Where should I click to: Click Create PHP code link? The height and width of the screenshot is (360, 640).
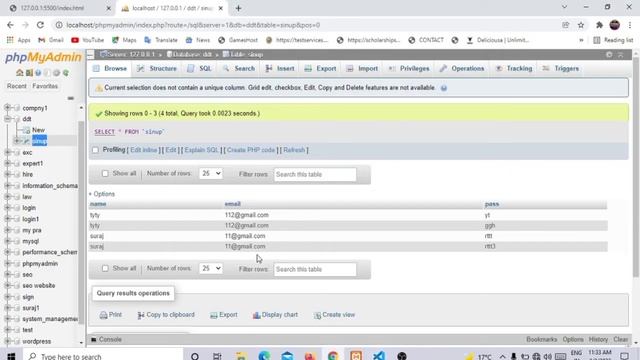251,150
